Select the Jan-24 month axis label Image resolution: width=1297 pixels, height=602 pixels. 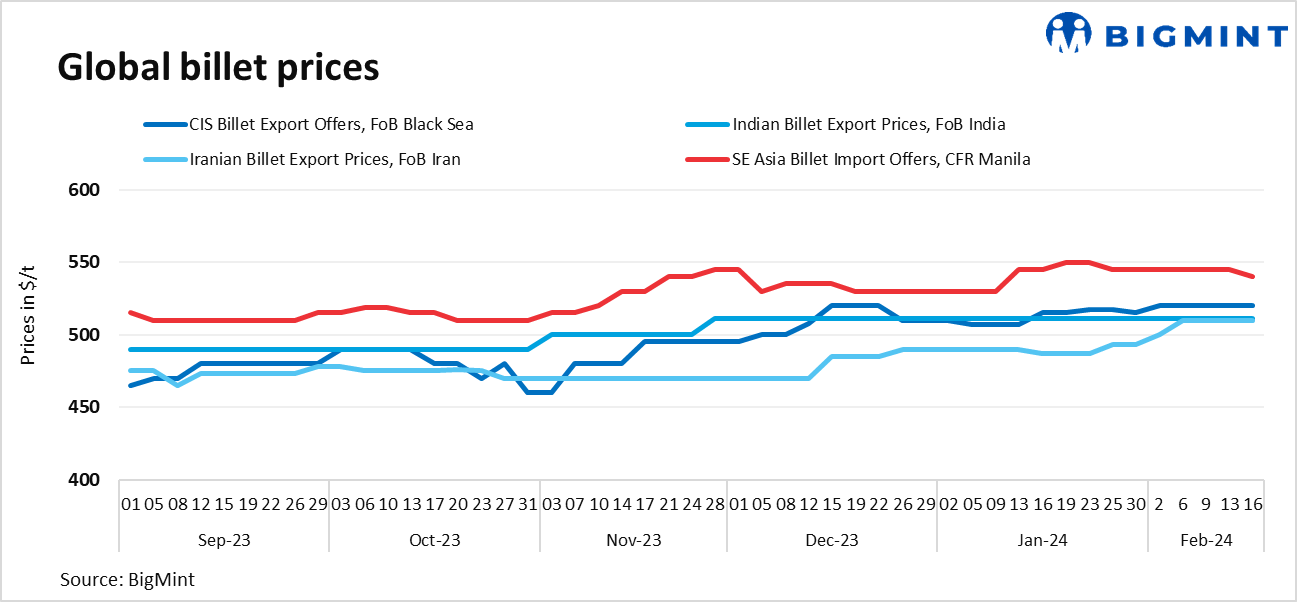click(1042, 540)
